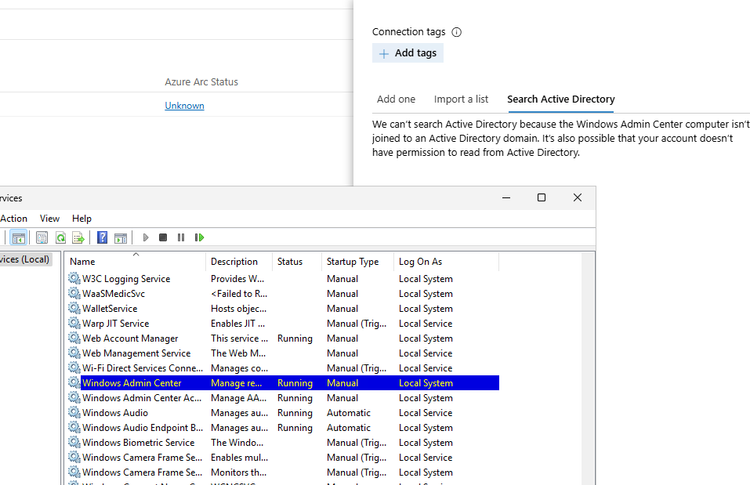The height and width of the screenshot is (485, 750).
Task: Click the Stop Service toolbar button
Action: (163, 238)
